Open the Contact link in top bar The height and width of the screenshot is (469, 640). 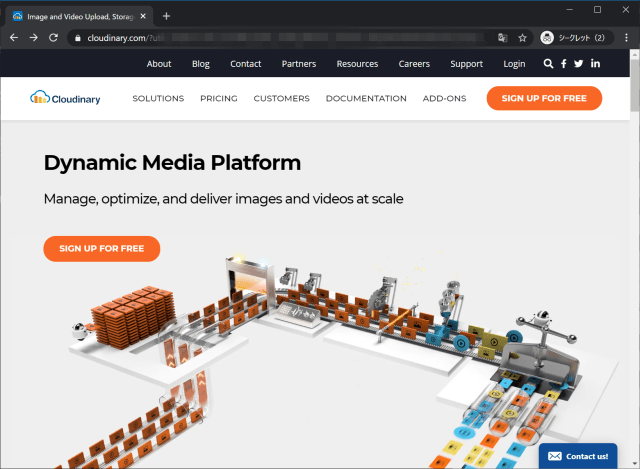coord(246,64)
